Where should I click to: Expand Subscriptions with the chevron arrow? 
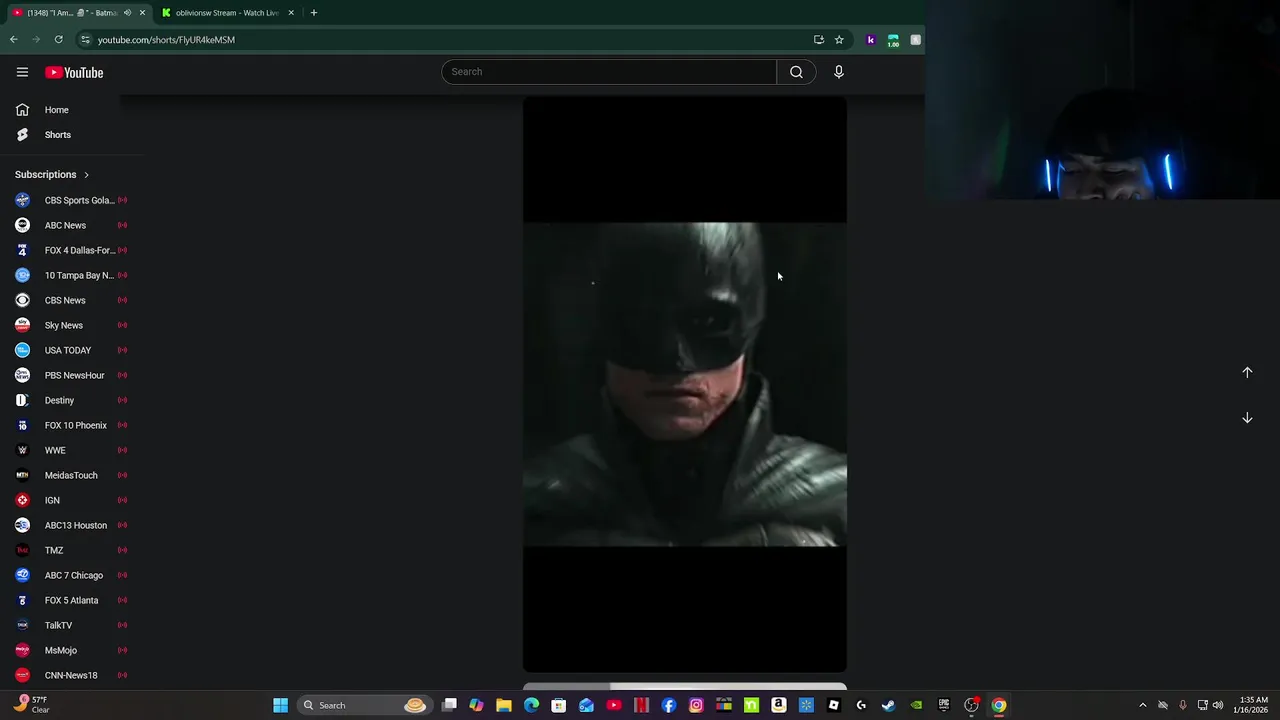point(86,175)
